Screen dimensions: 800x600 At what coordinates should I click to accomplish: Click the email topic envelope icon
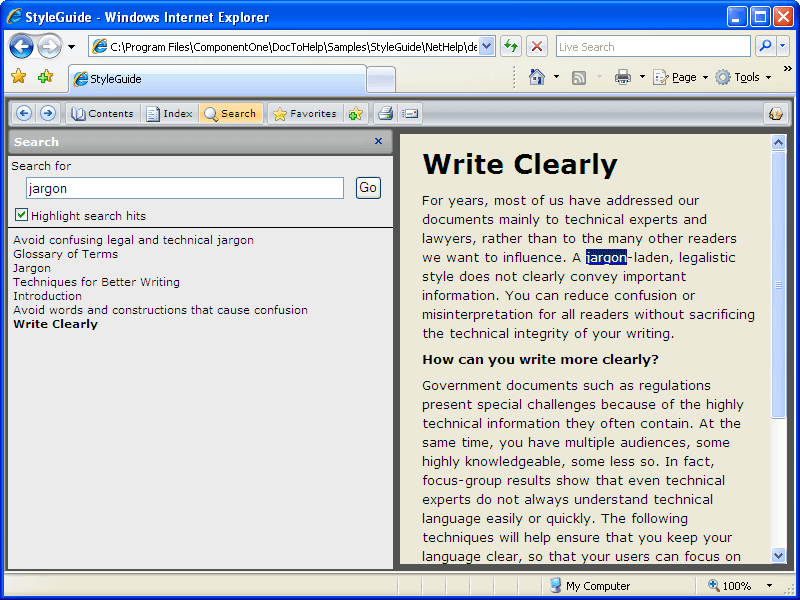point(410,113)
